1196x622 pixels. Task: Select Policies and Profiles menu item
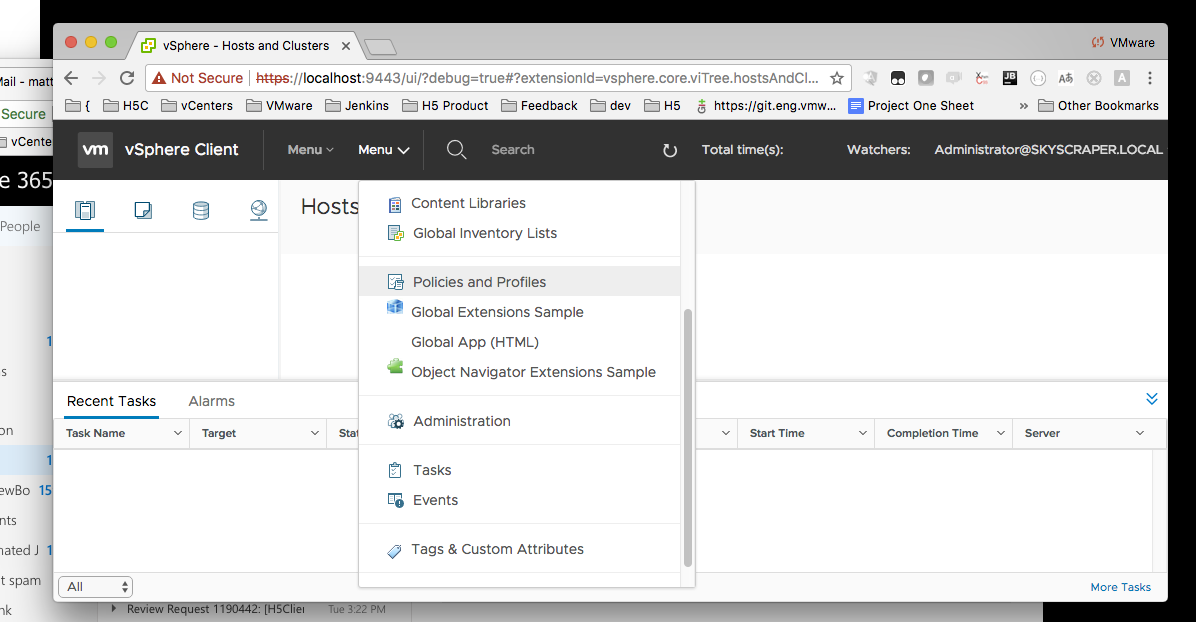(x=519, y=282)
